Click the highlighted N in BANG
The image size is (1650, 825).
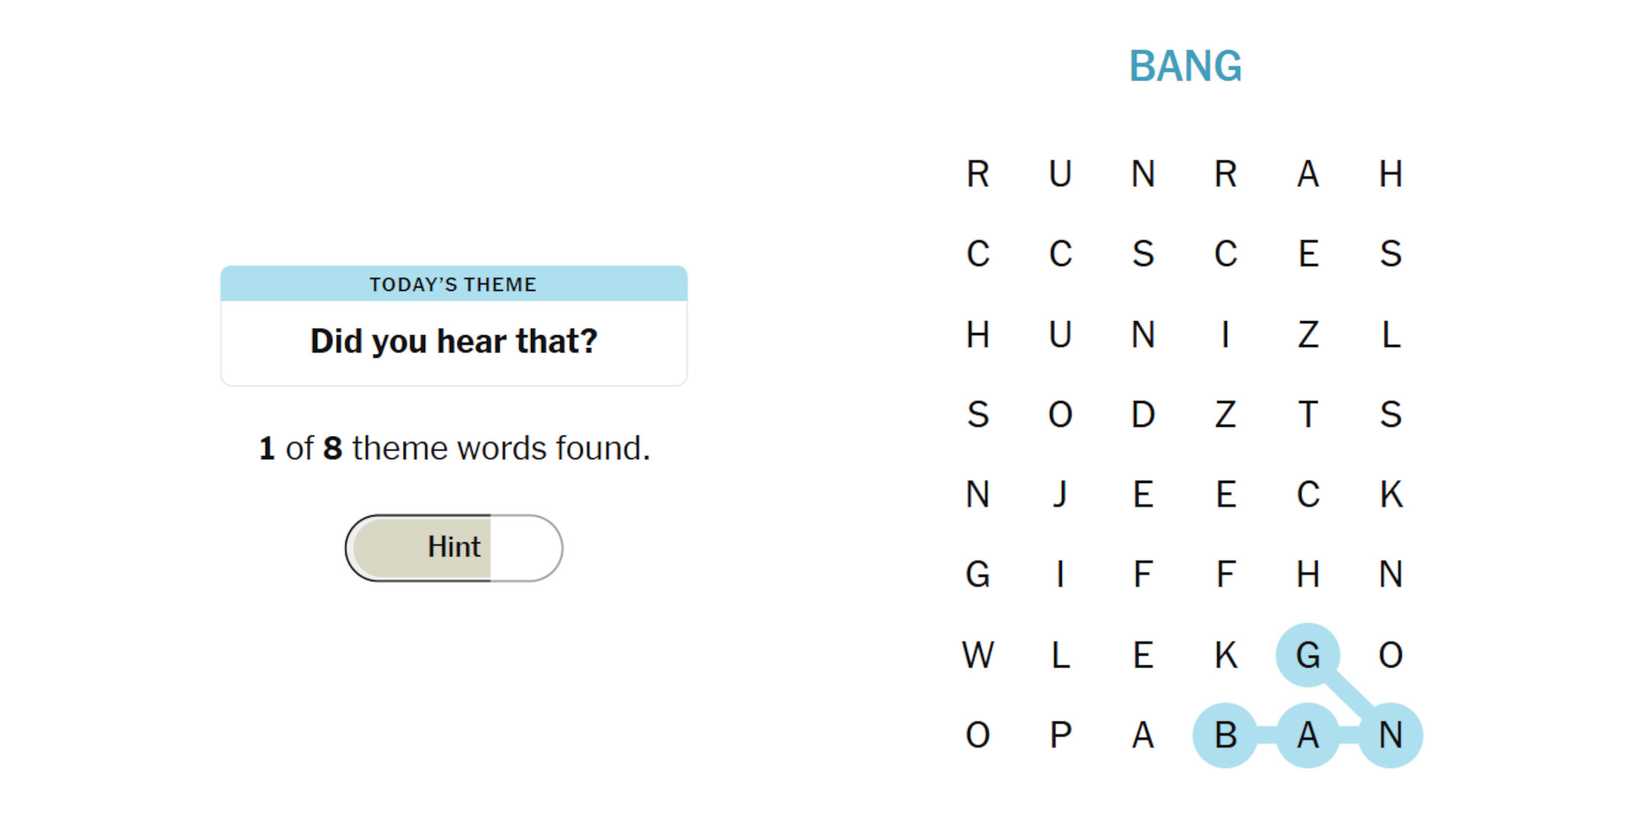pyautogui.click(x=1390, y=735)
